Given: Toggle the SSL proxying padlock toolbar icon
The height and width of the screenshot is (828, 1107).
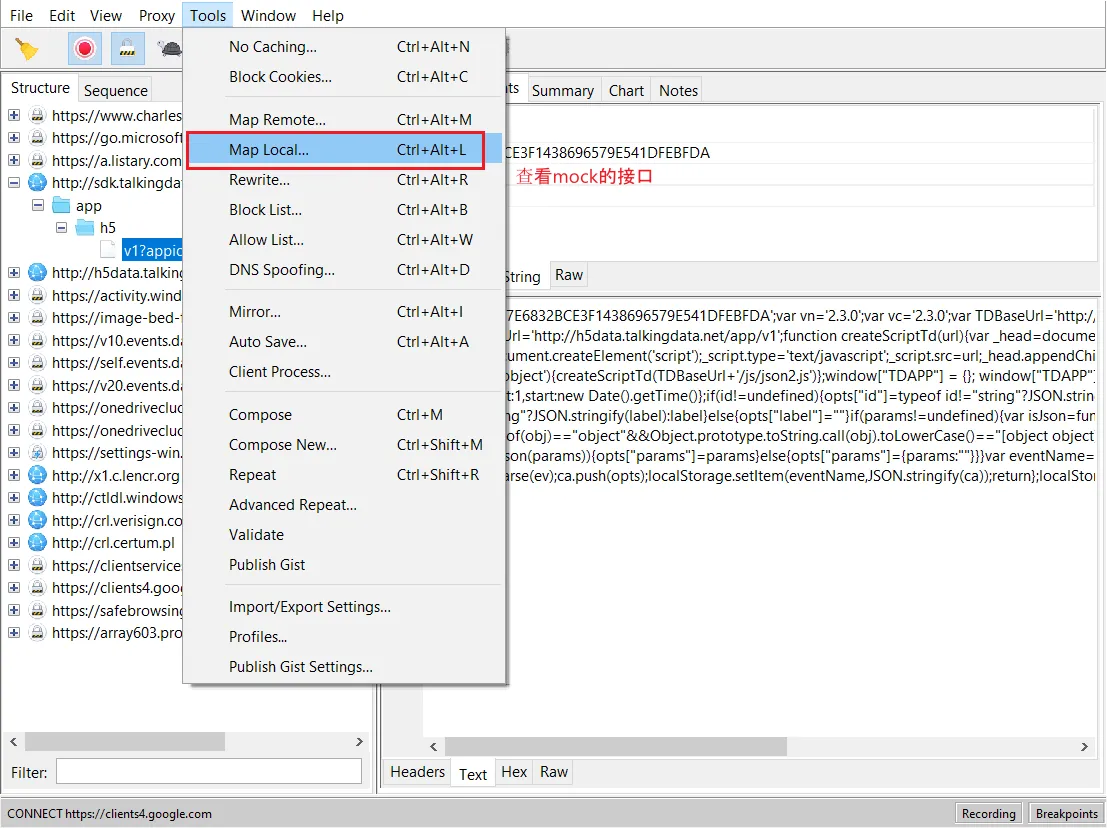Looking at the screenshot, I should tap(127, 49).
